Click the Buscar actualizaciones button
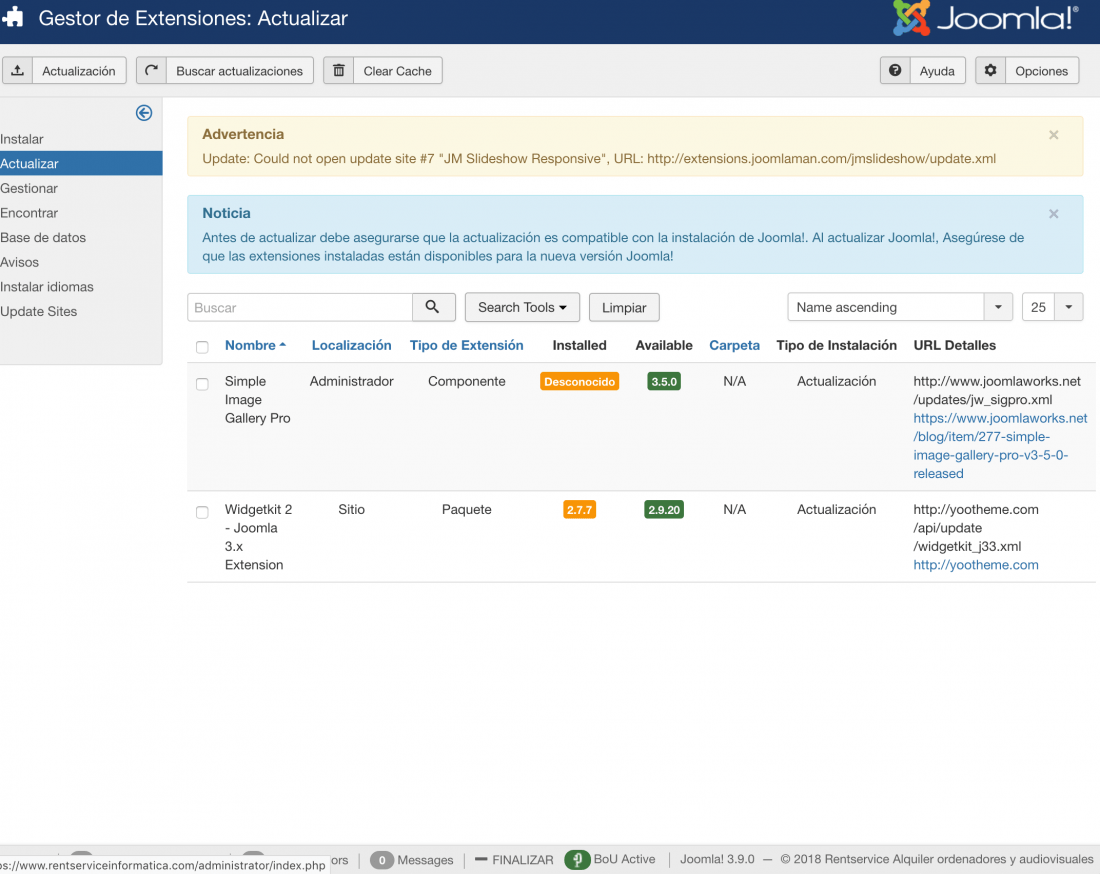 click(x=224, y=71)
